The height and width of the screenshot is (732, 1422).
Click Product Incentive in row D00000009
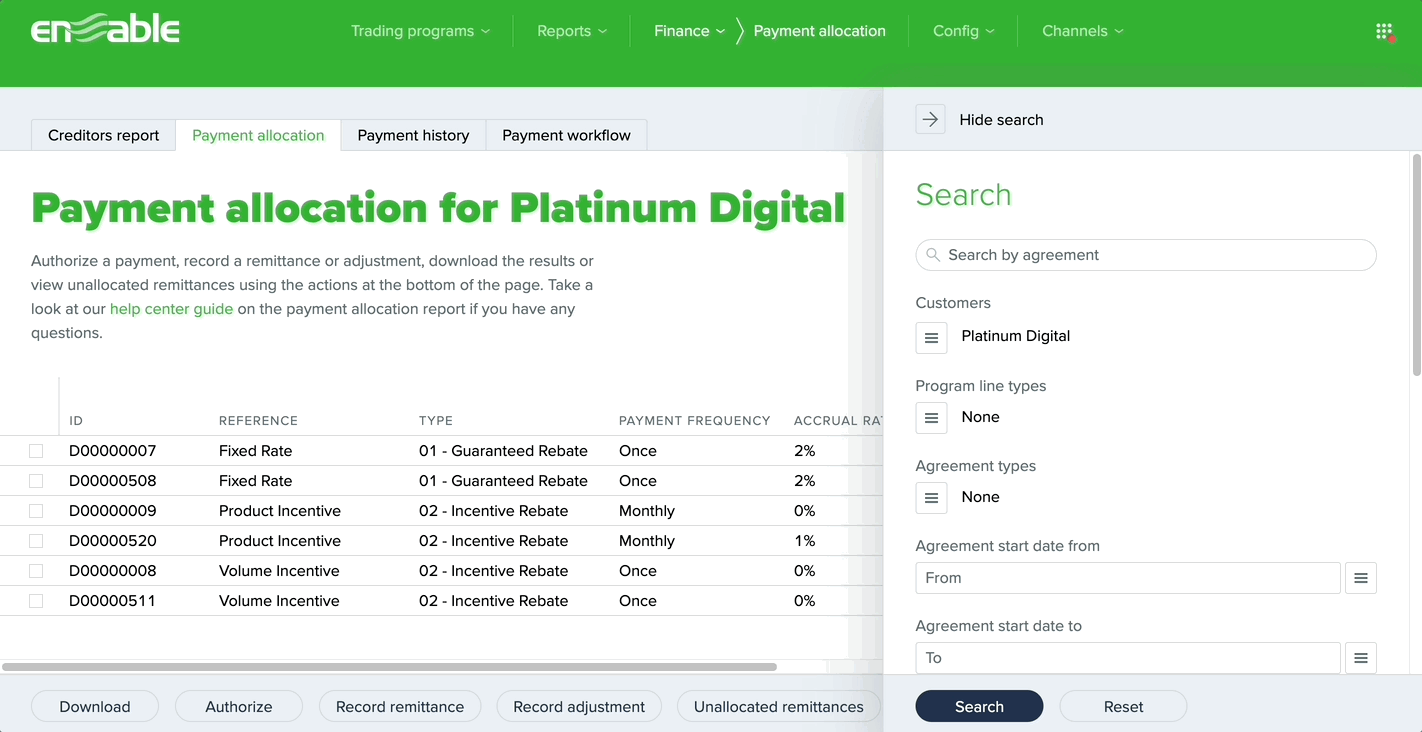tap(280, 511)
